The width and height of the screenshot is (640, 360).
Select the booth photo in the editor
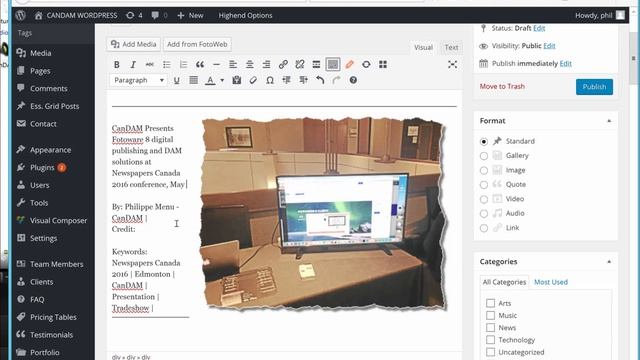(323, 213)
